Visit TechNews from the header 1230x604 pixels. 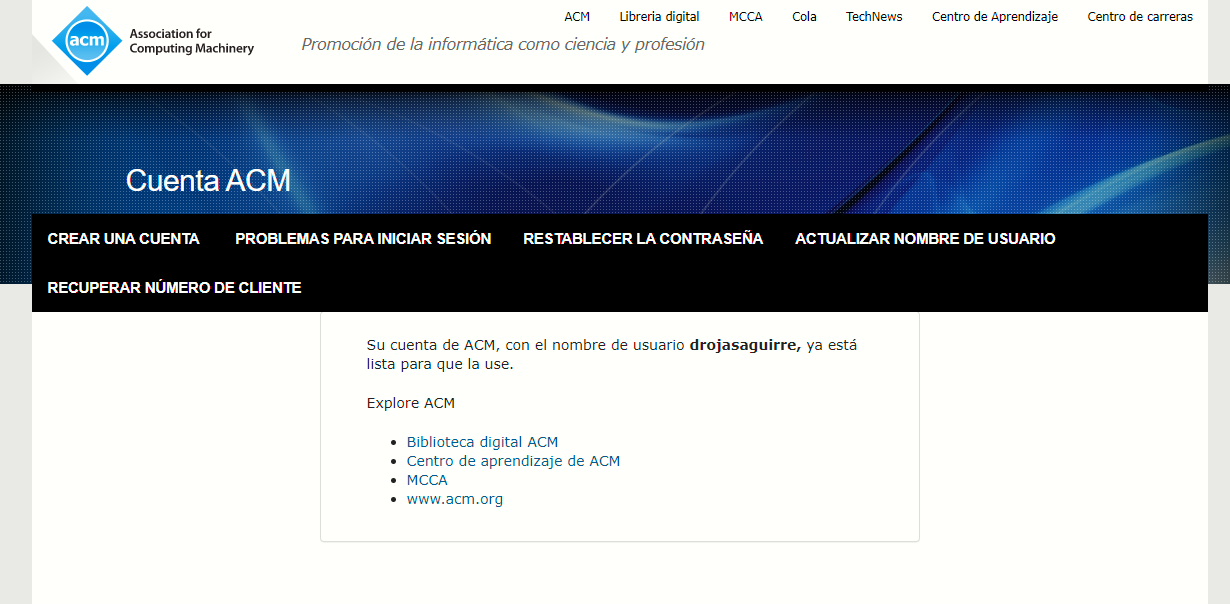874,17
